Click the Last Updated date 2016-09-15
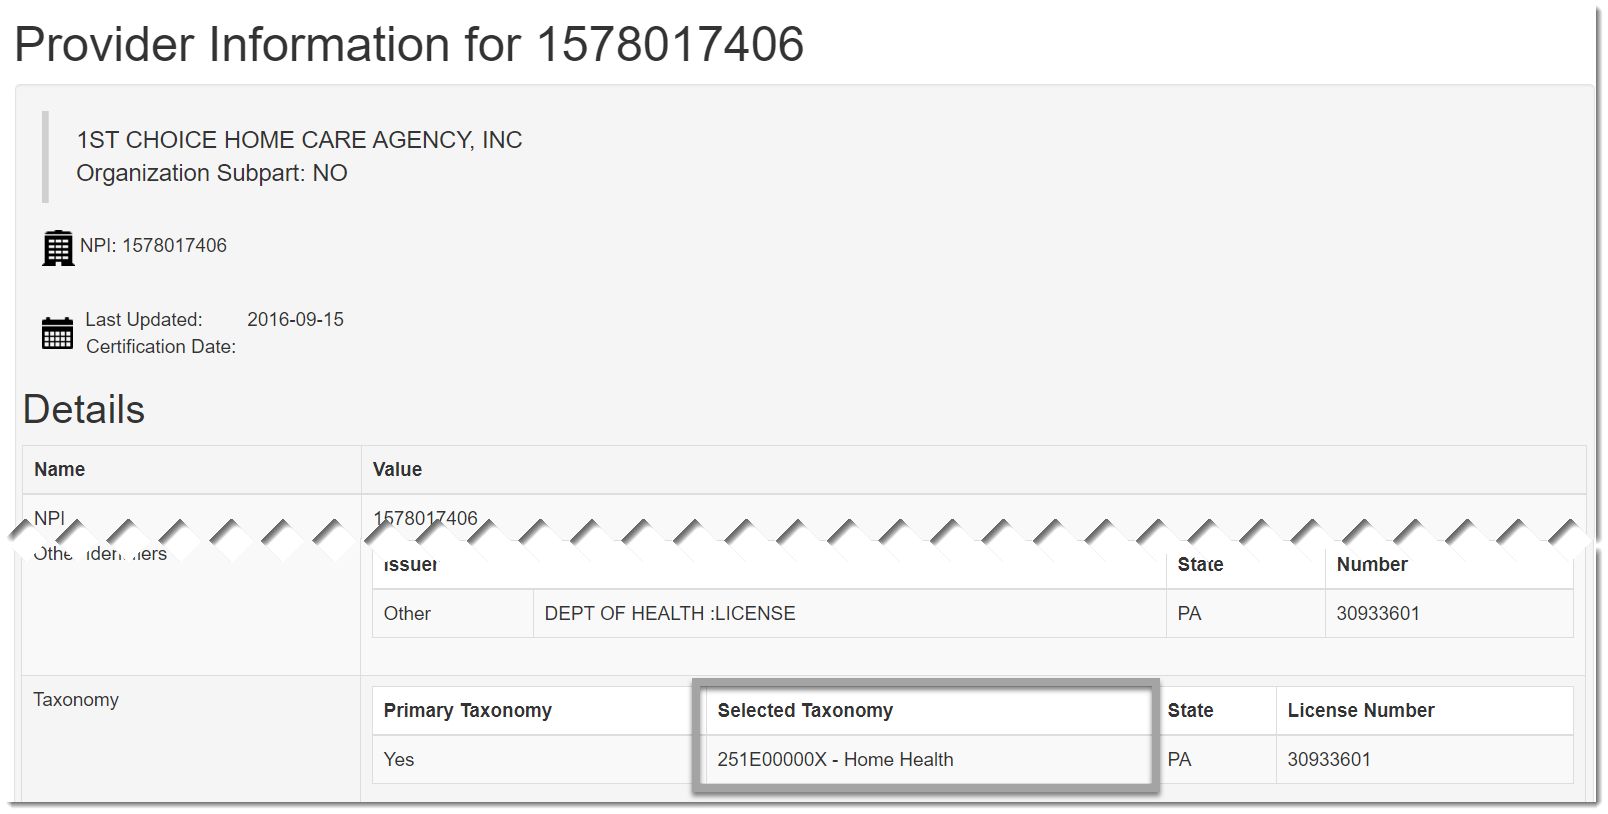Image resolution: width=1608 pixels, height=814 pixels. pos(295,319)
